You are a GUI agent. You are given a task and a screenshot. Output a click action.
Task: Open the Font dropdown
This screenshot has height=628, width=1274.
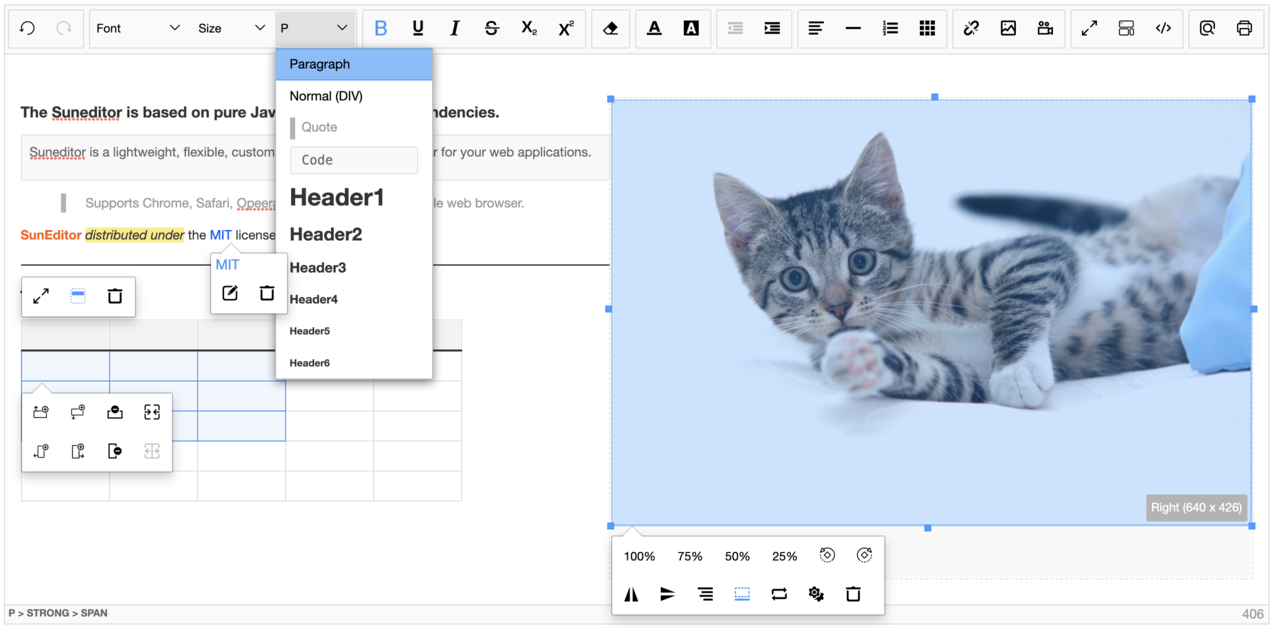pos(138,28)
